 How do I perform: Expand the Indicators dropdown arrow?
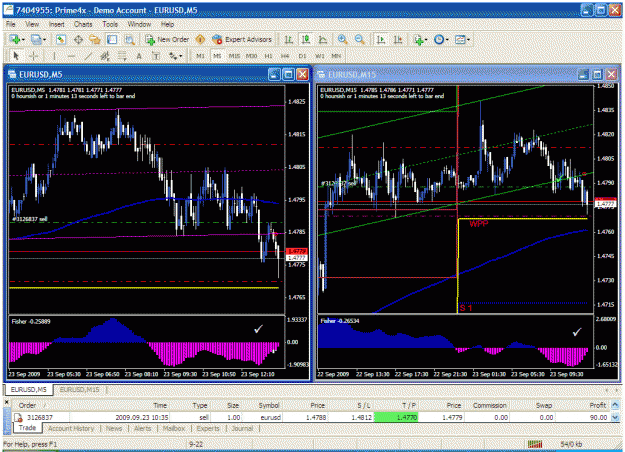click(x=426, y=39)
